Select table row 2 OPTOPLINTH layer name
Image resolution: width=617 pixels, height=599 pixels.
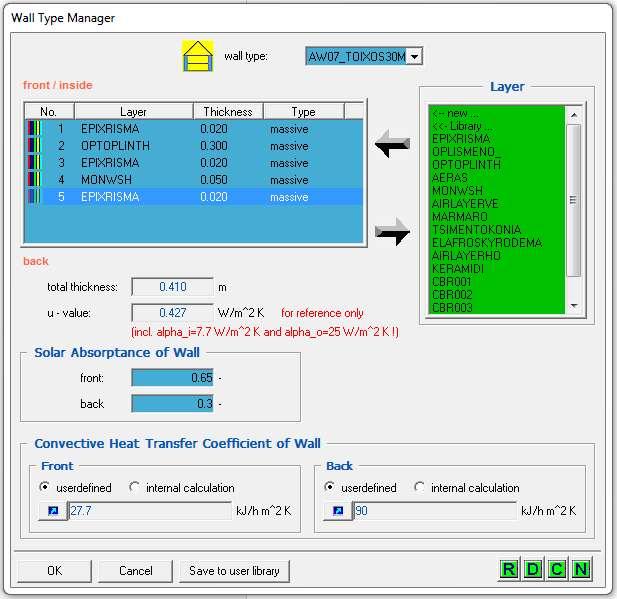pyautogui.click(x=115, y=146)
